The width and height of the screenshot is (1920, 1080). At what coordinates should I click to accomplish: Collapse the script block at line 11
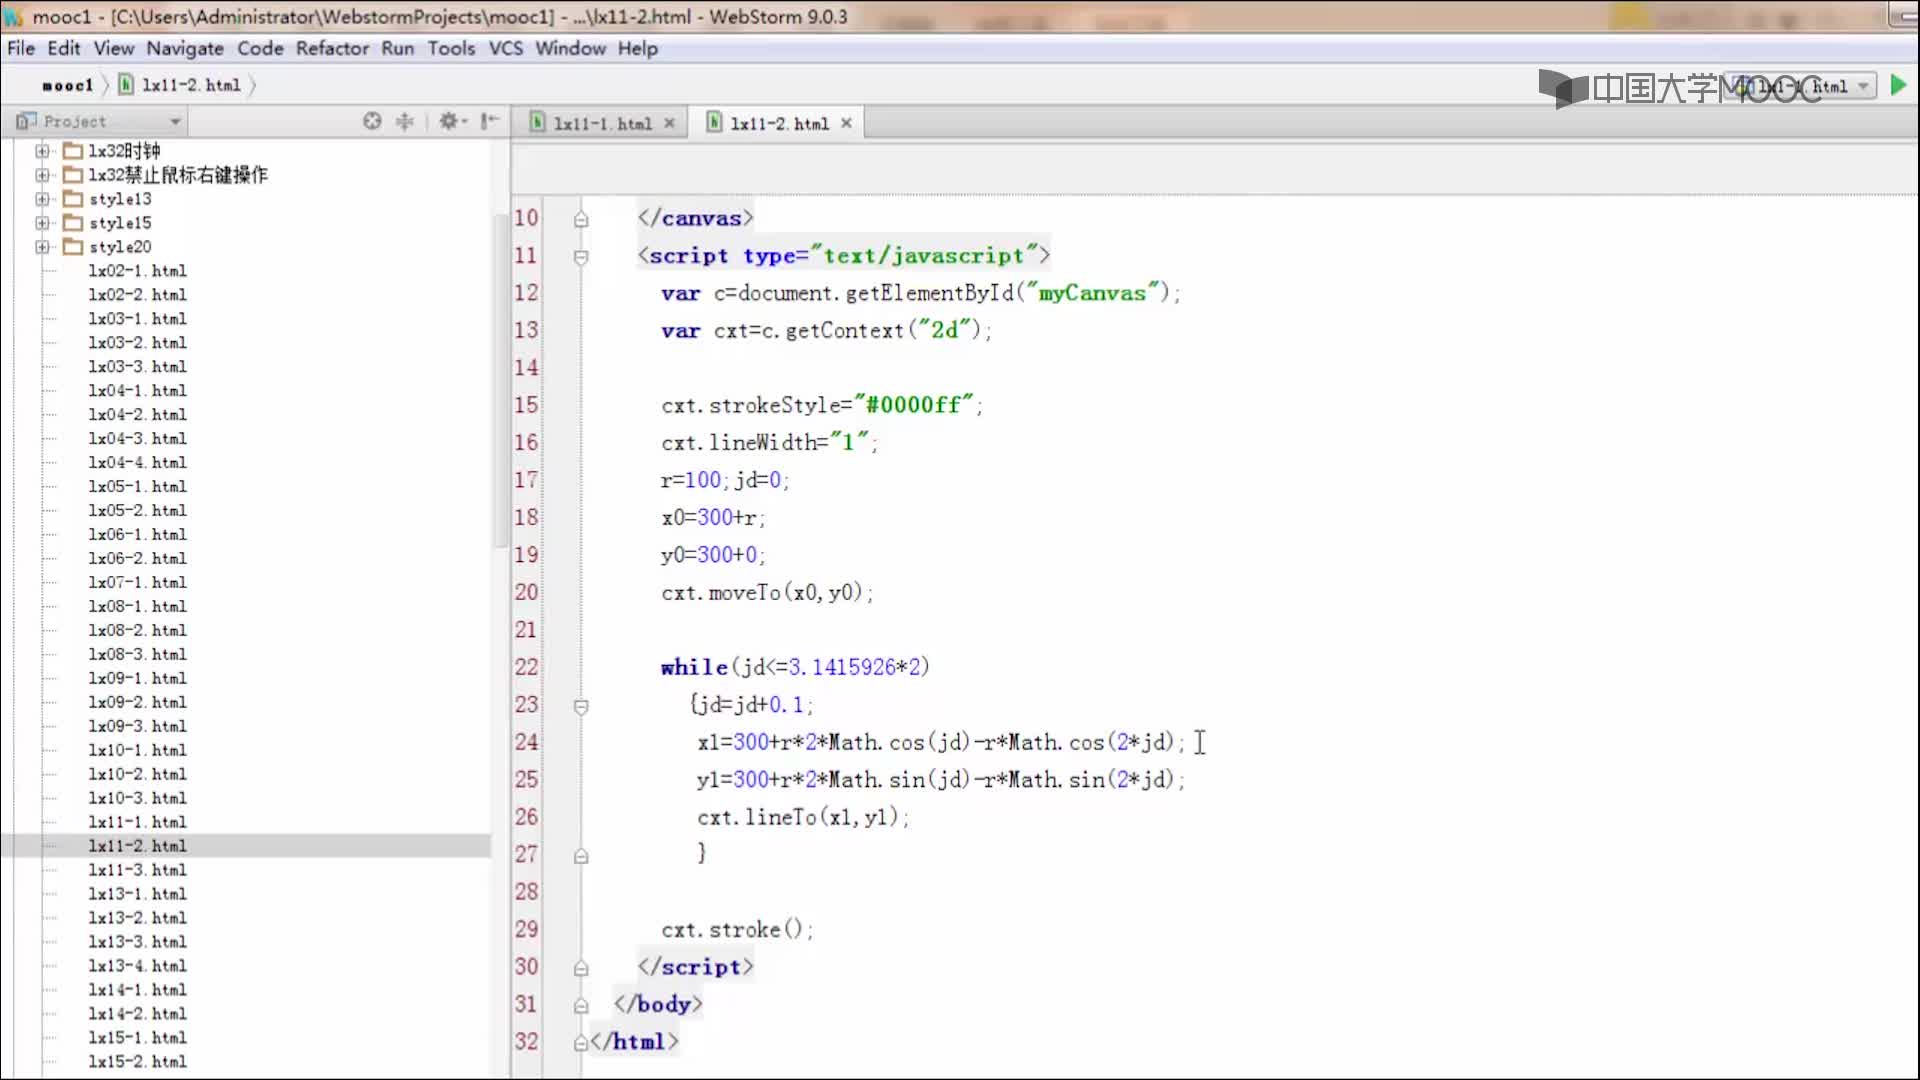click(x=581, y=257)
